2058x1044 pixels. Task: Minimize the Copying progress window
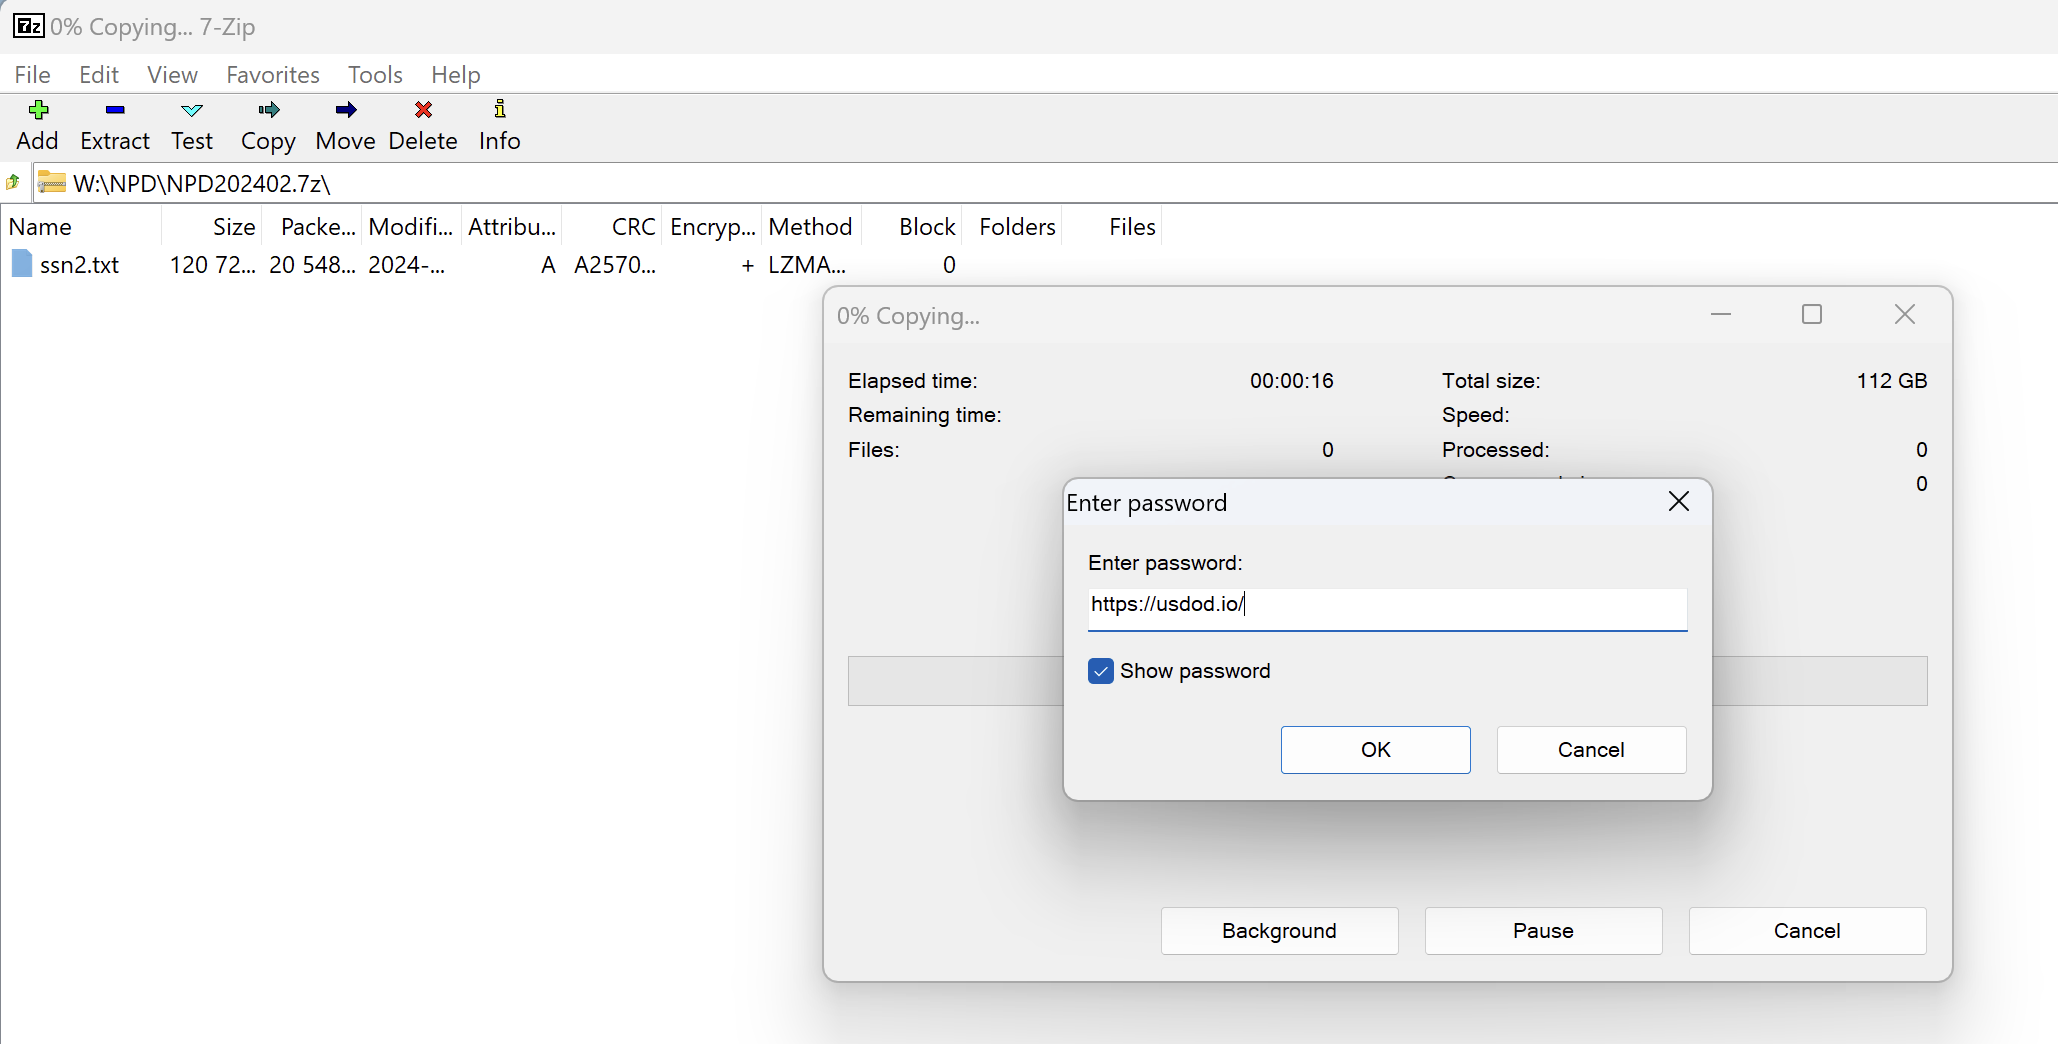click(x=1721, y=315)
